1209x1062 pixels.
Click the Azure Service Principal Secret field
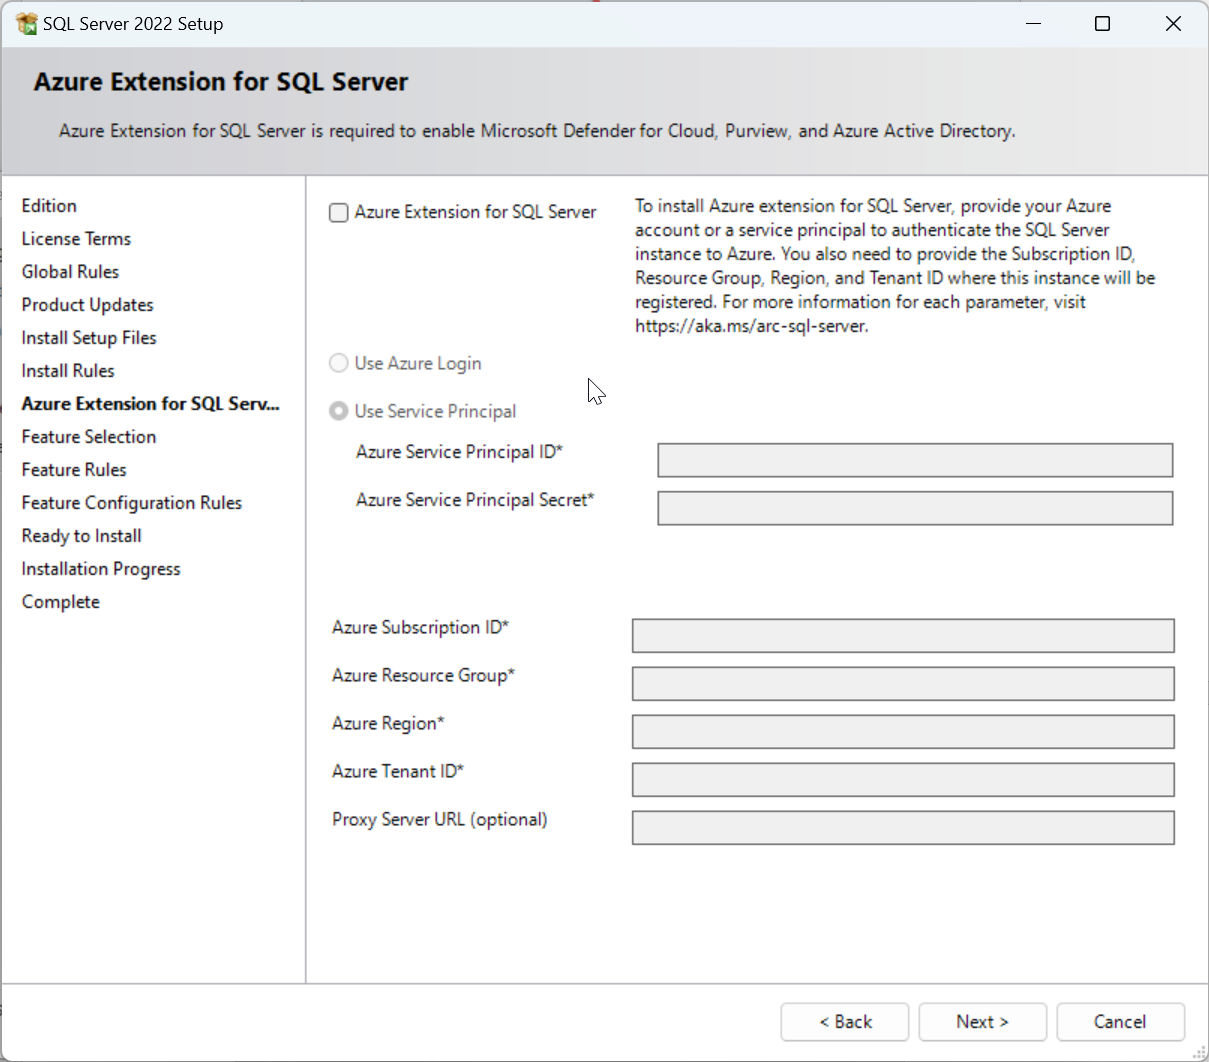pyautogui.click(x=915, y=508)
